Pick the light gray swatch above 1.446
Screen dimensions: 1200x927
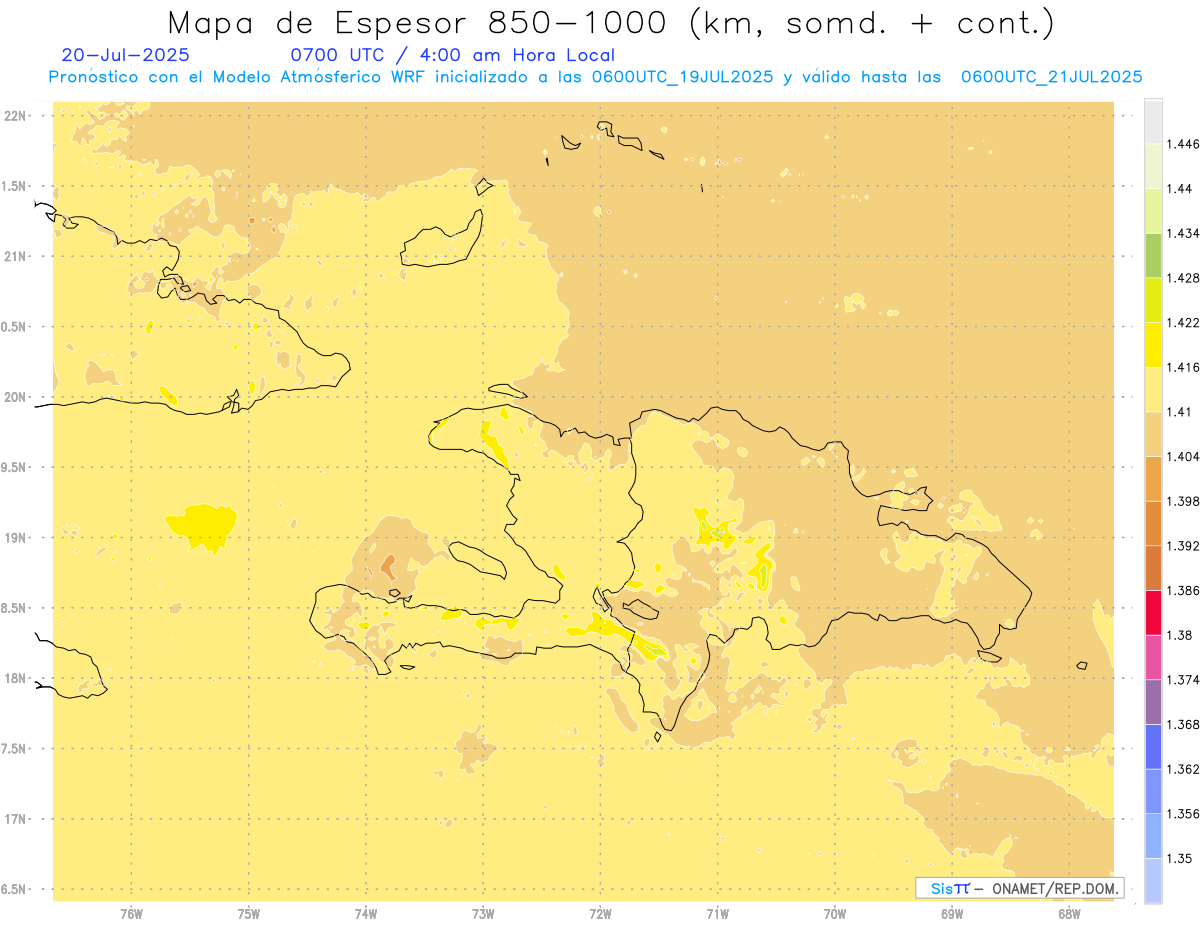(1153, 121)
